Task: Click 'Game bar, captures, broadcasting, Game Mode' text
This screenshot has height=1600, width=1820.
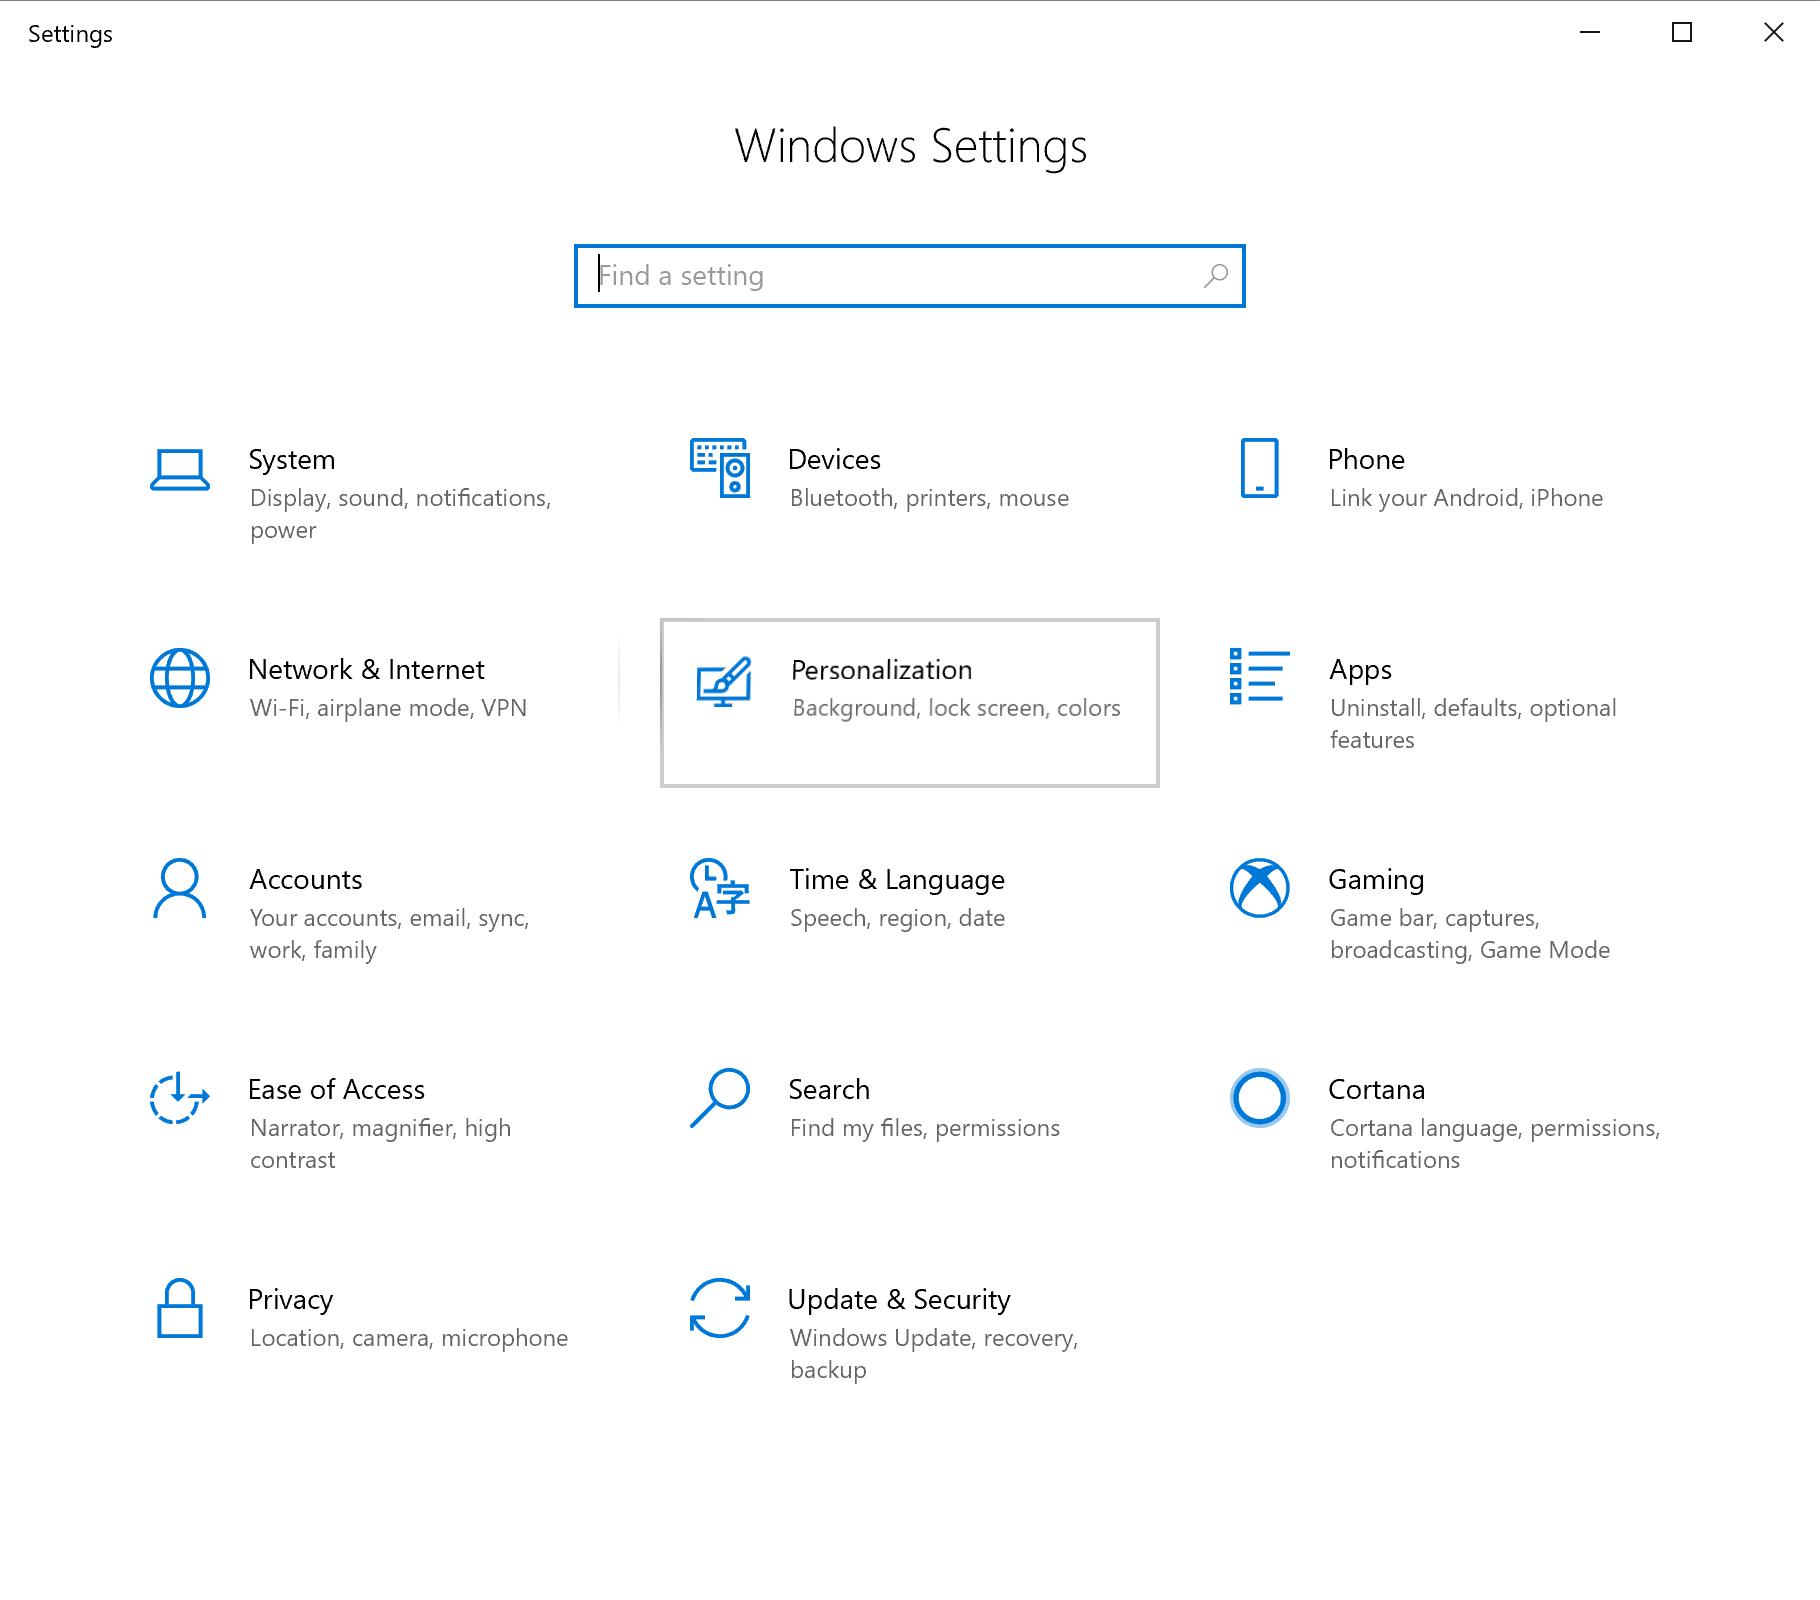Action: click(x=1470, y=934)
